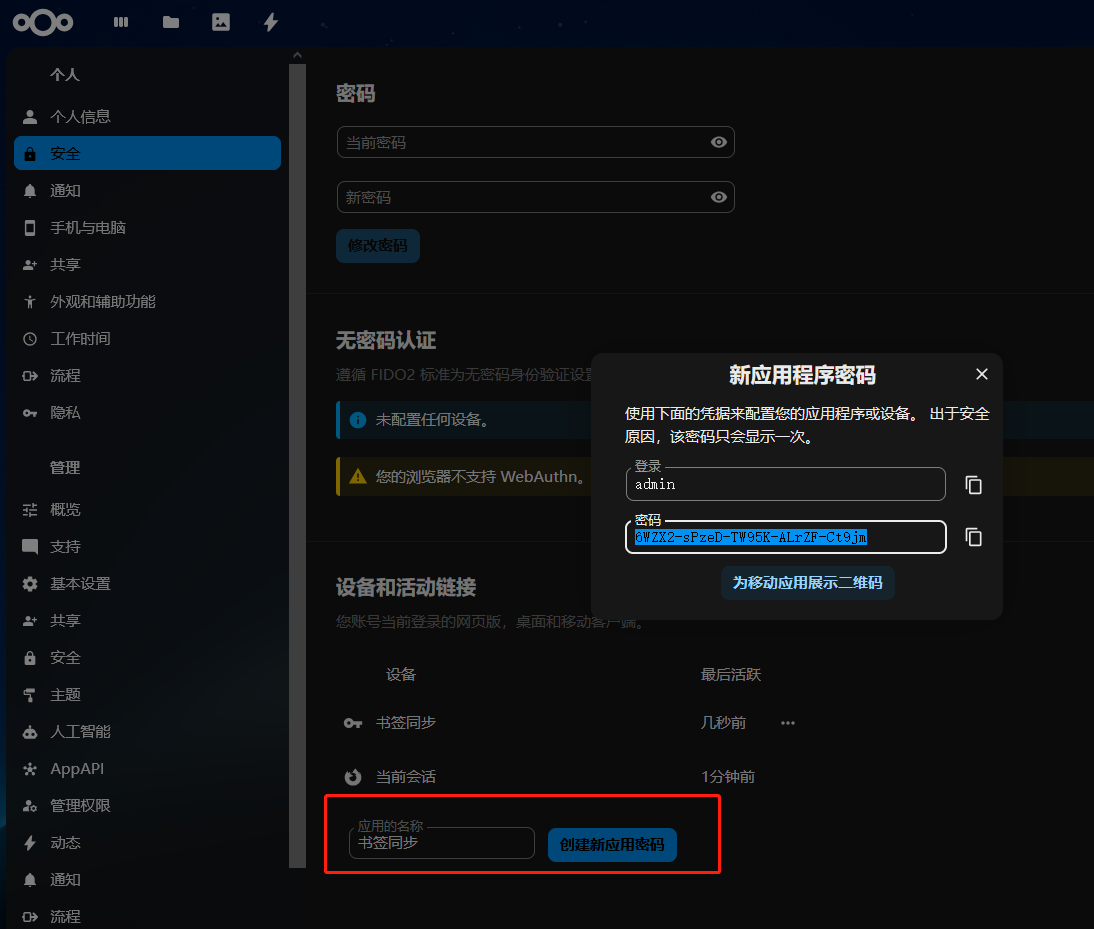Click the sidebar vertical scrollbar
1094x929 pixels.
(297, 466)
